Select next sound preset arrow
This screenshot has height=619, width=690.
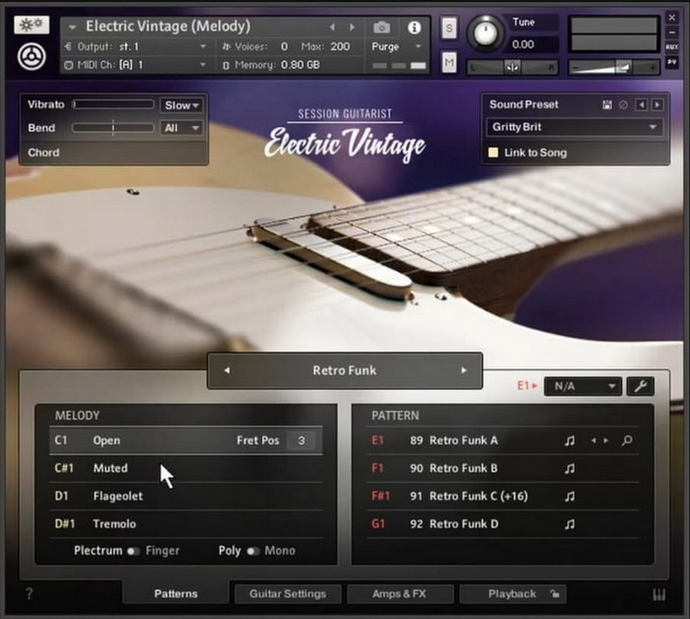[x=657, y=105]
